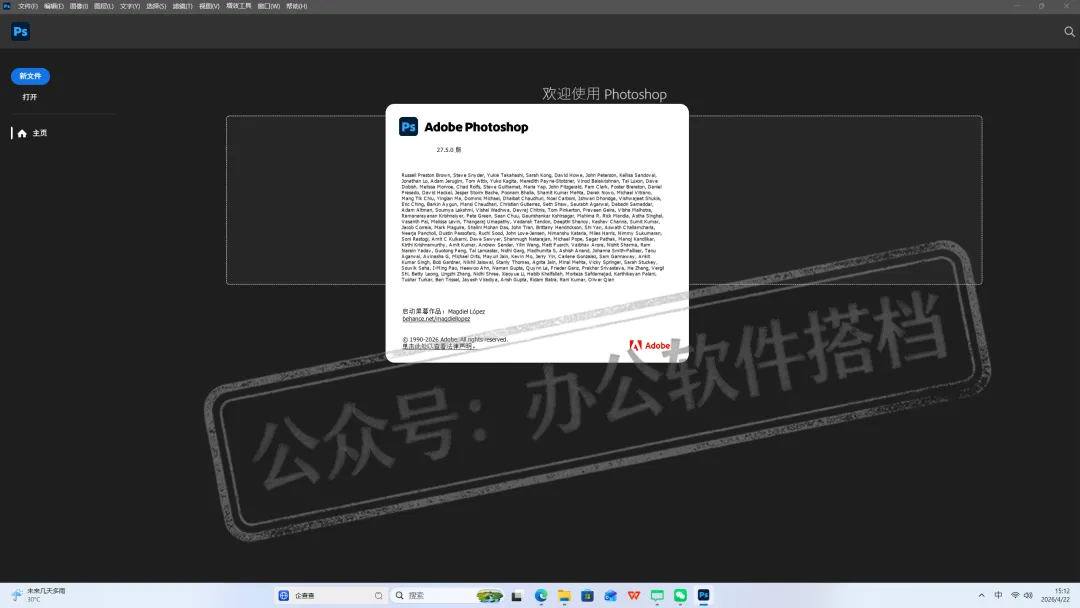
Task: Open the 文件(F) menu
Action: pyautogui.click(x=28, y=6)
